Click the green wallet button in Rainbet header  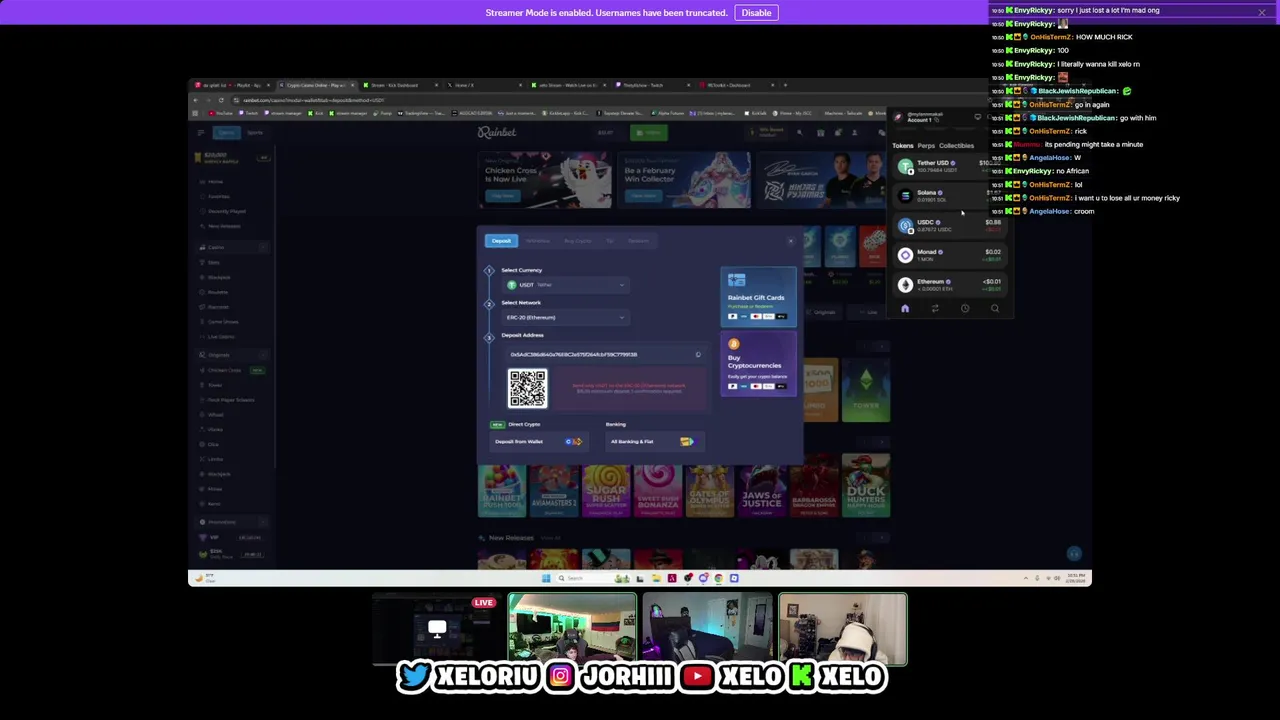click(x=649, y=132)
